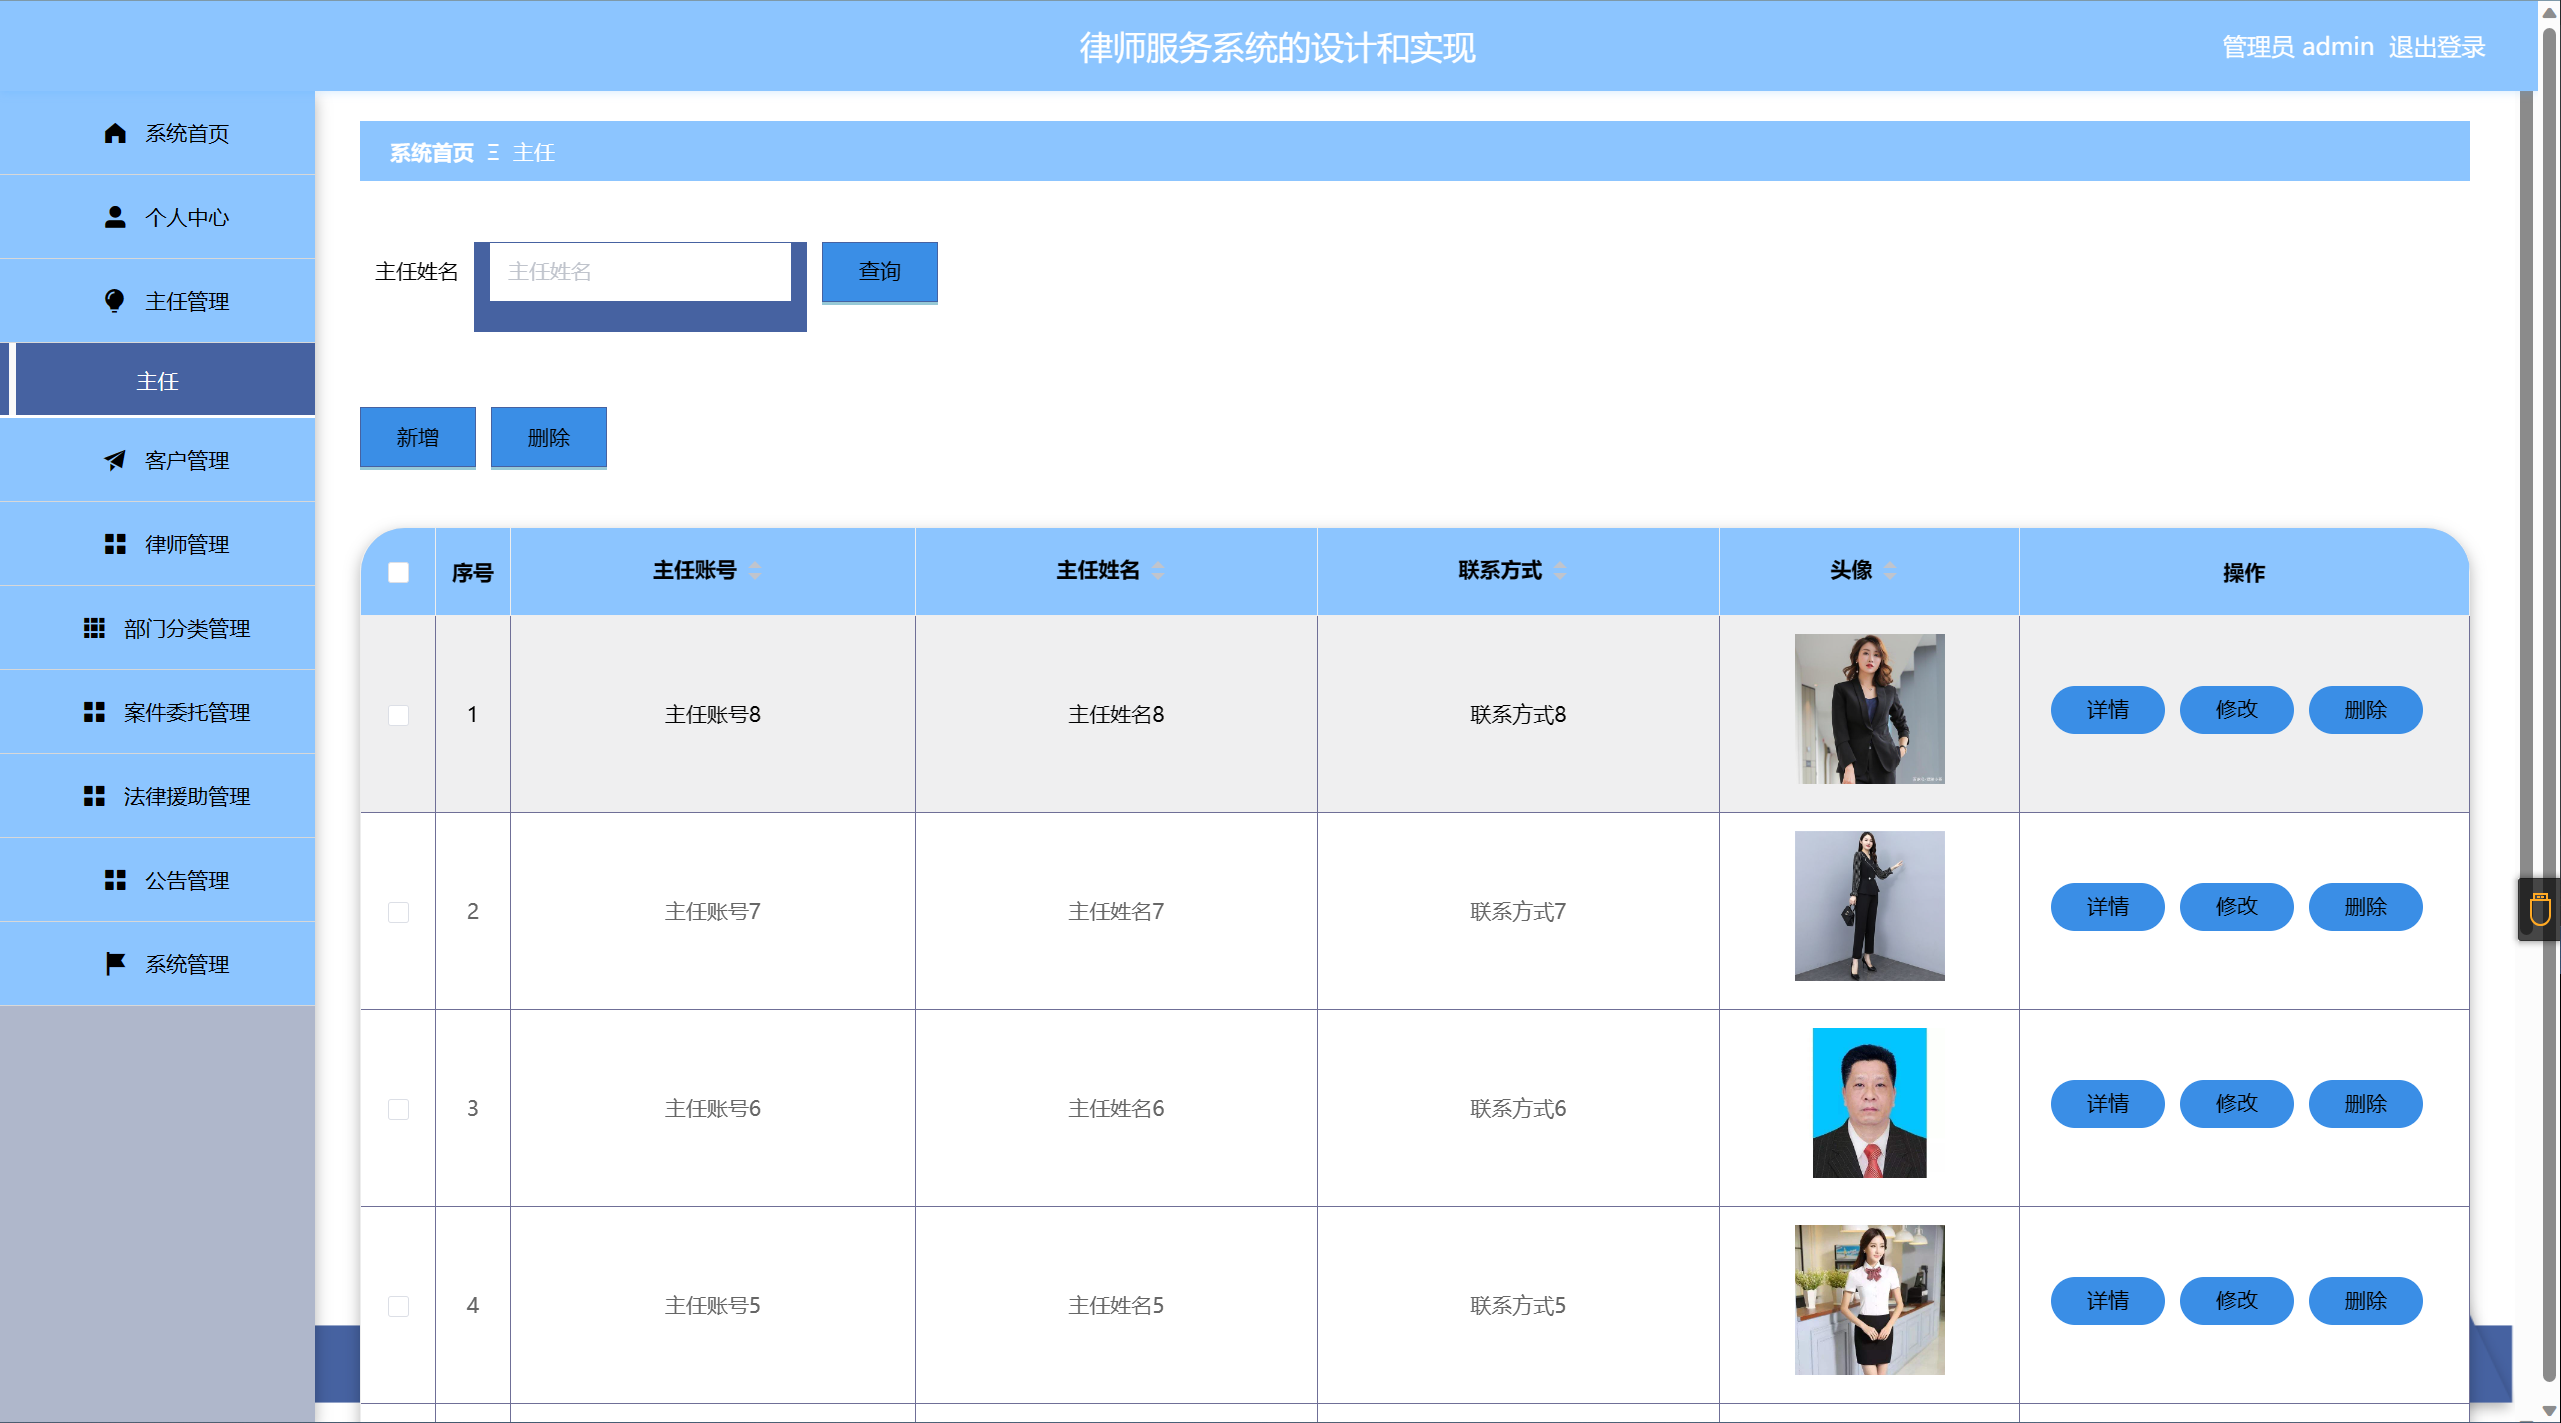2561x1423 pixels.
Task: Click the grid icon beside 部门分类管理
Action: (94, 628)
